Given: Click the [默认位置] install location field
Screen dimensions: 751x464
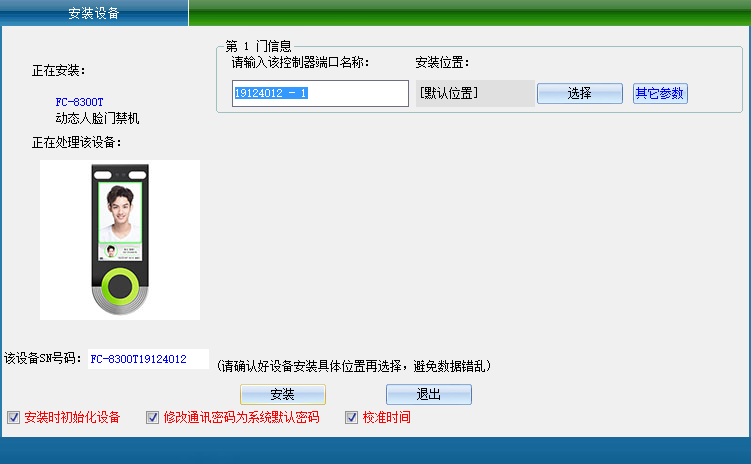Looking at the screenshot, I should [474, 93].
